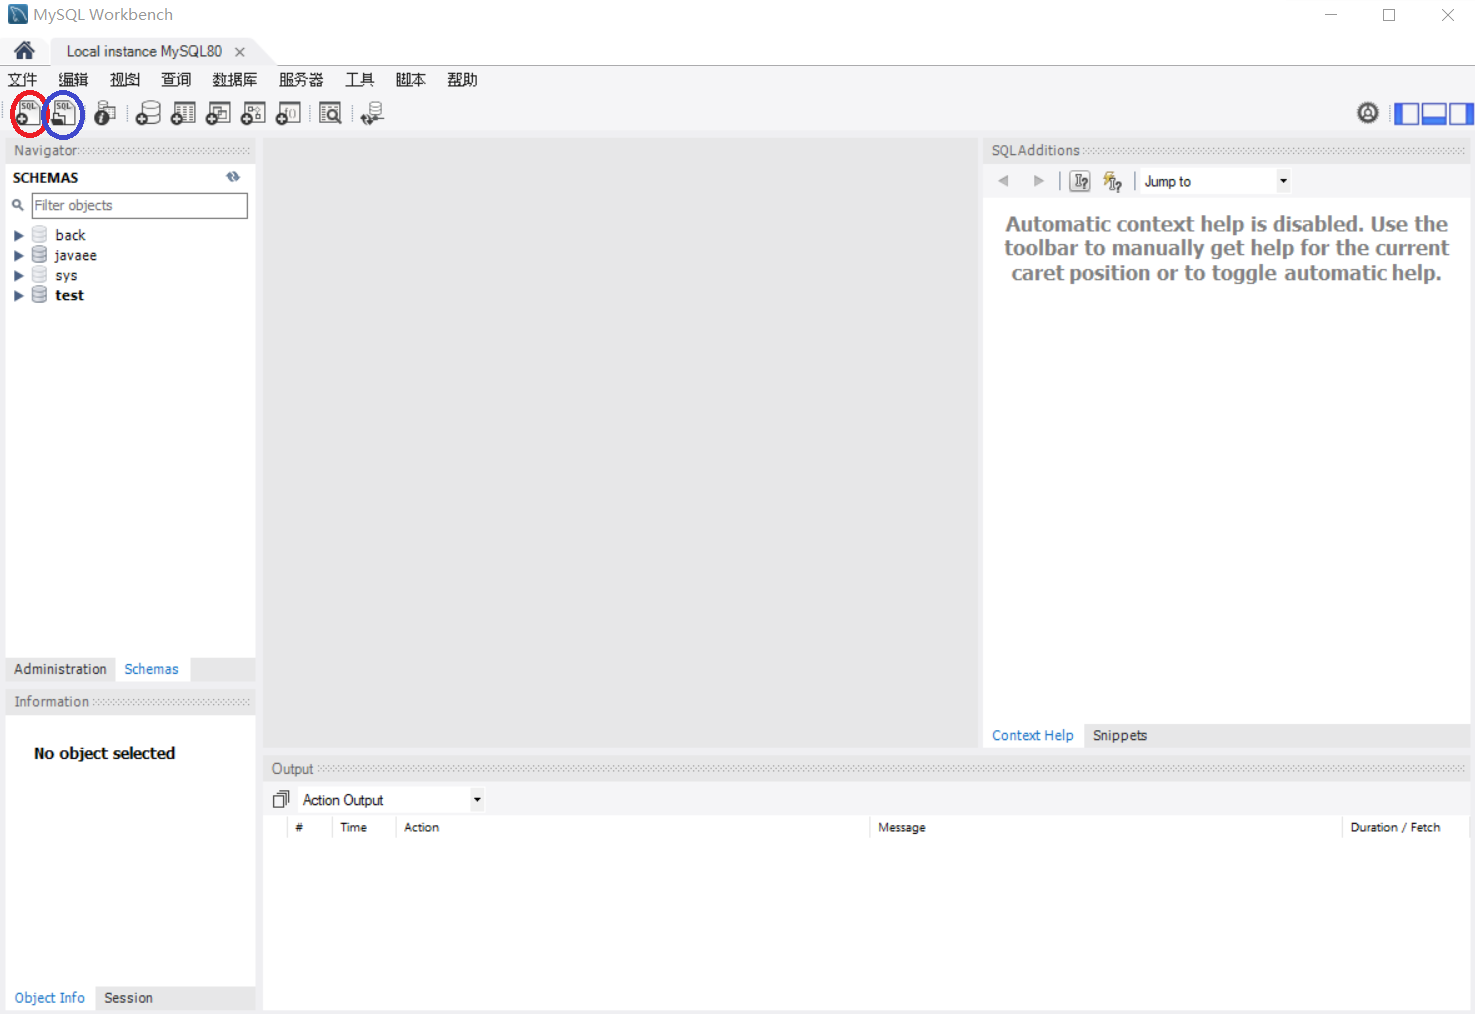Open the 帮助 menu
Screen dimensions: 1475x1014
coord(462,80)
